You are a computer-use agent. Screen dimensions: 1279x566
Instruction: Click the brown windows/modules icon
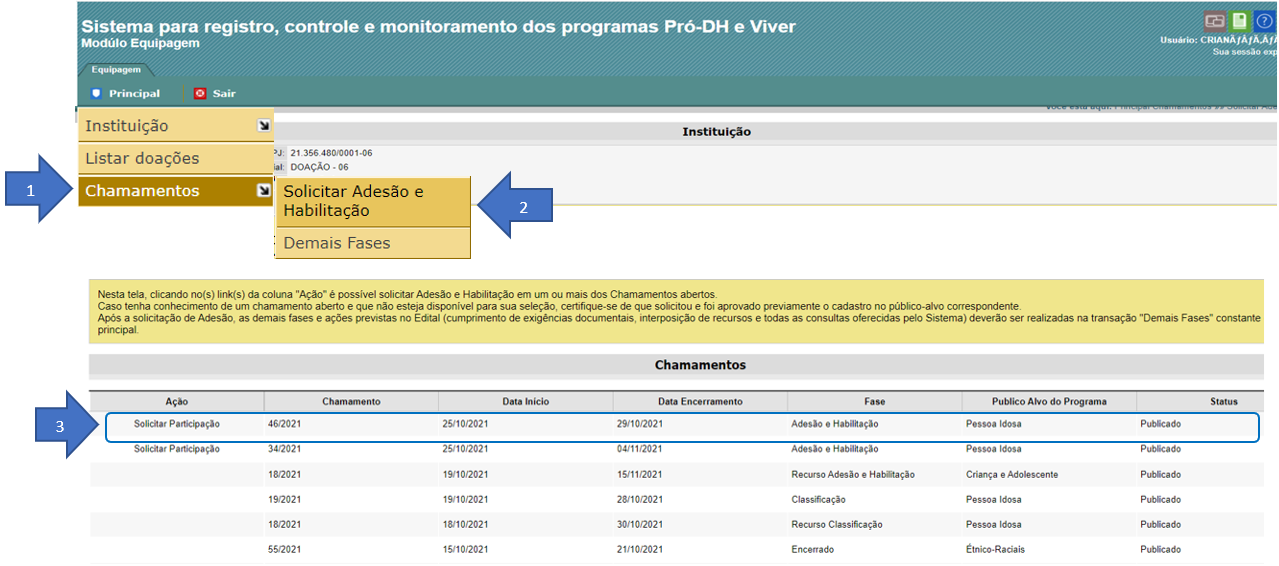[x=1215, y=21]
